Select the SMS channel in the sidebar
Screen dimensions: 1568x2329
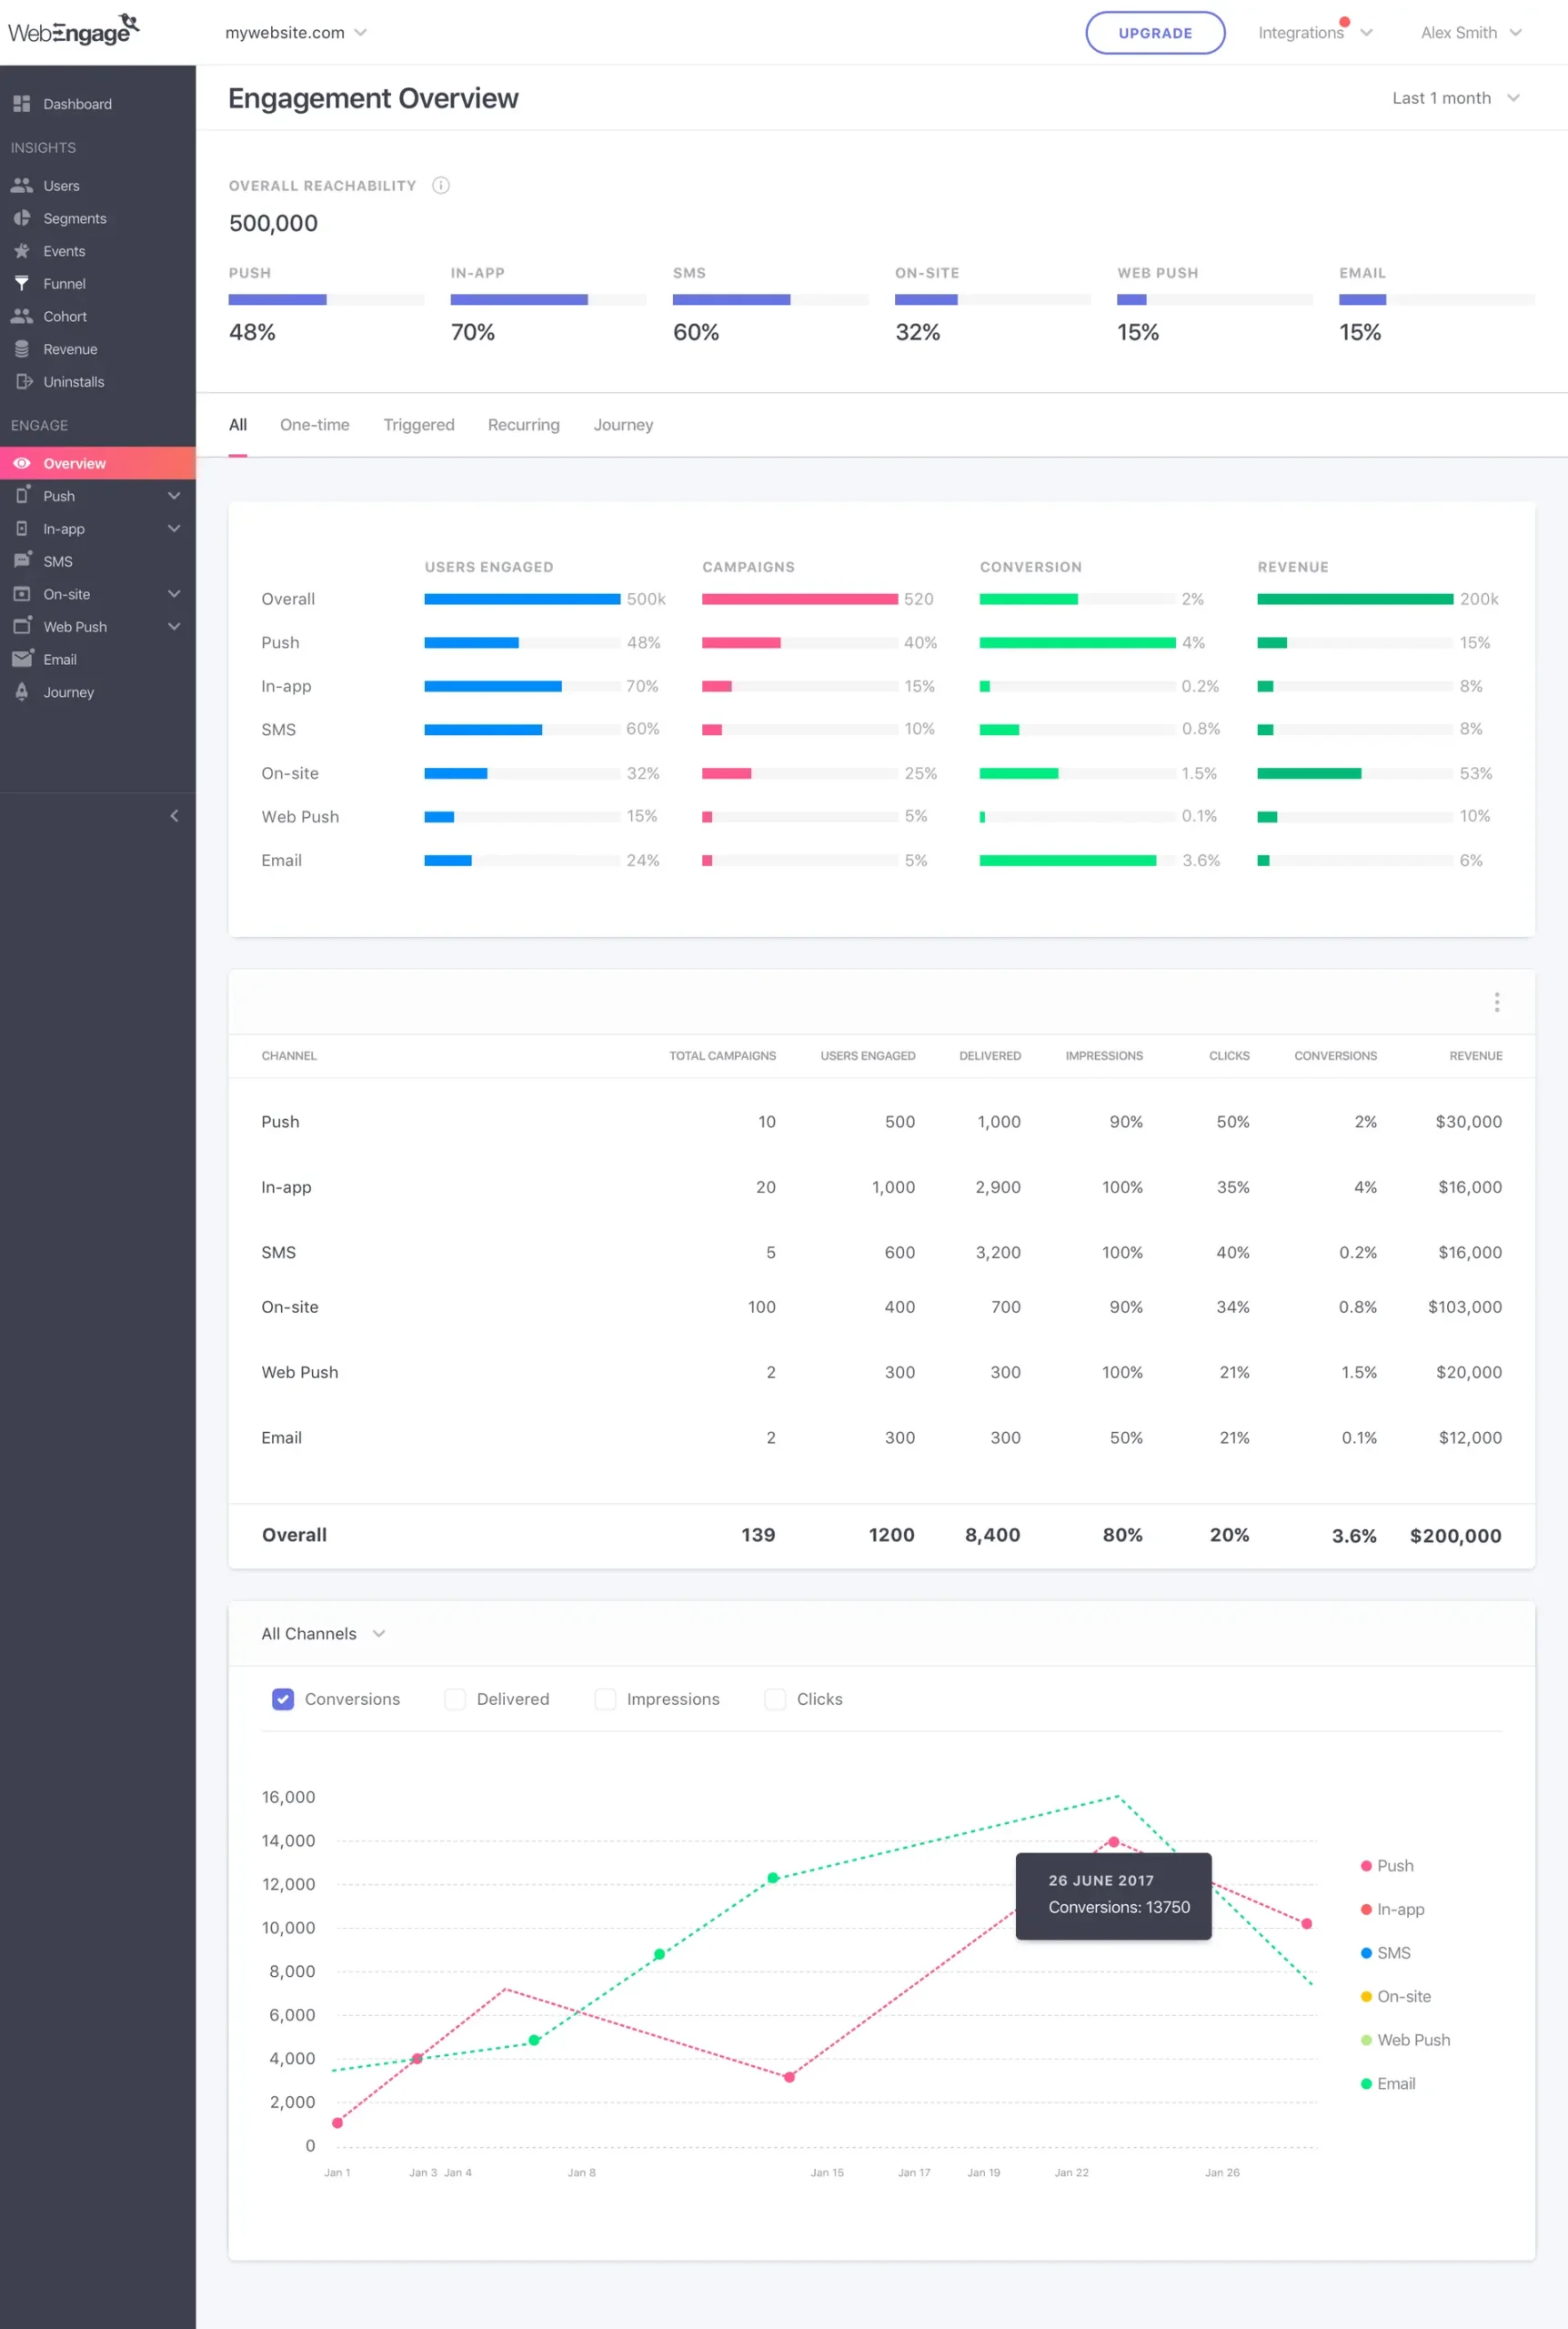pyautogui.click(x=57, y=561)
